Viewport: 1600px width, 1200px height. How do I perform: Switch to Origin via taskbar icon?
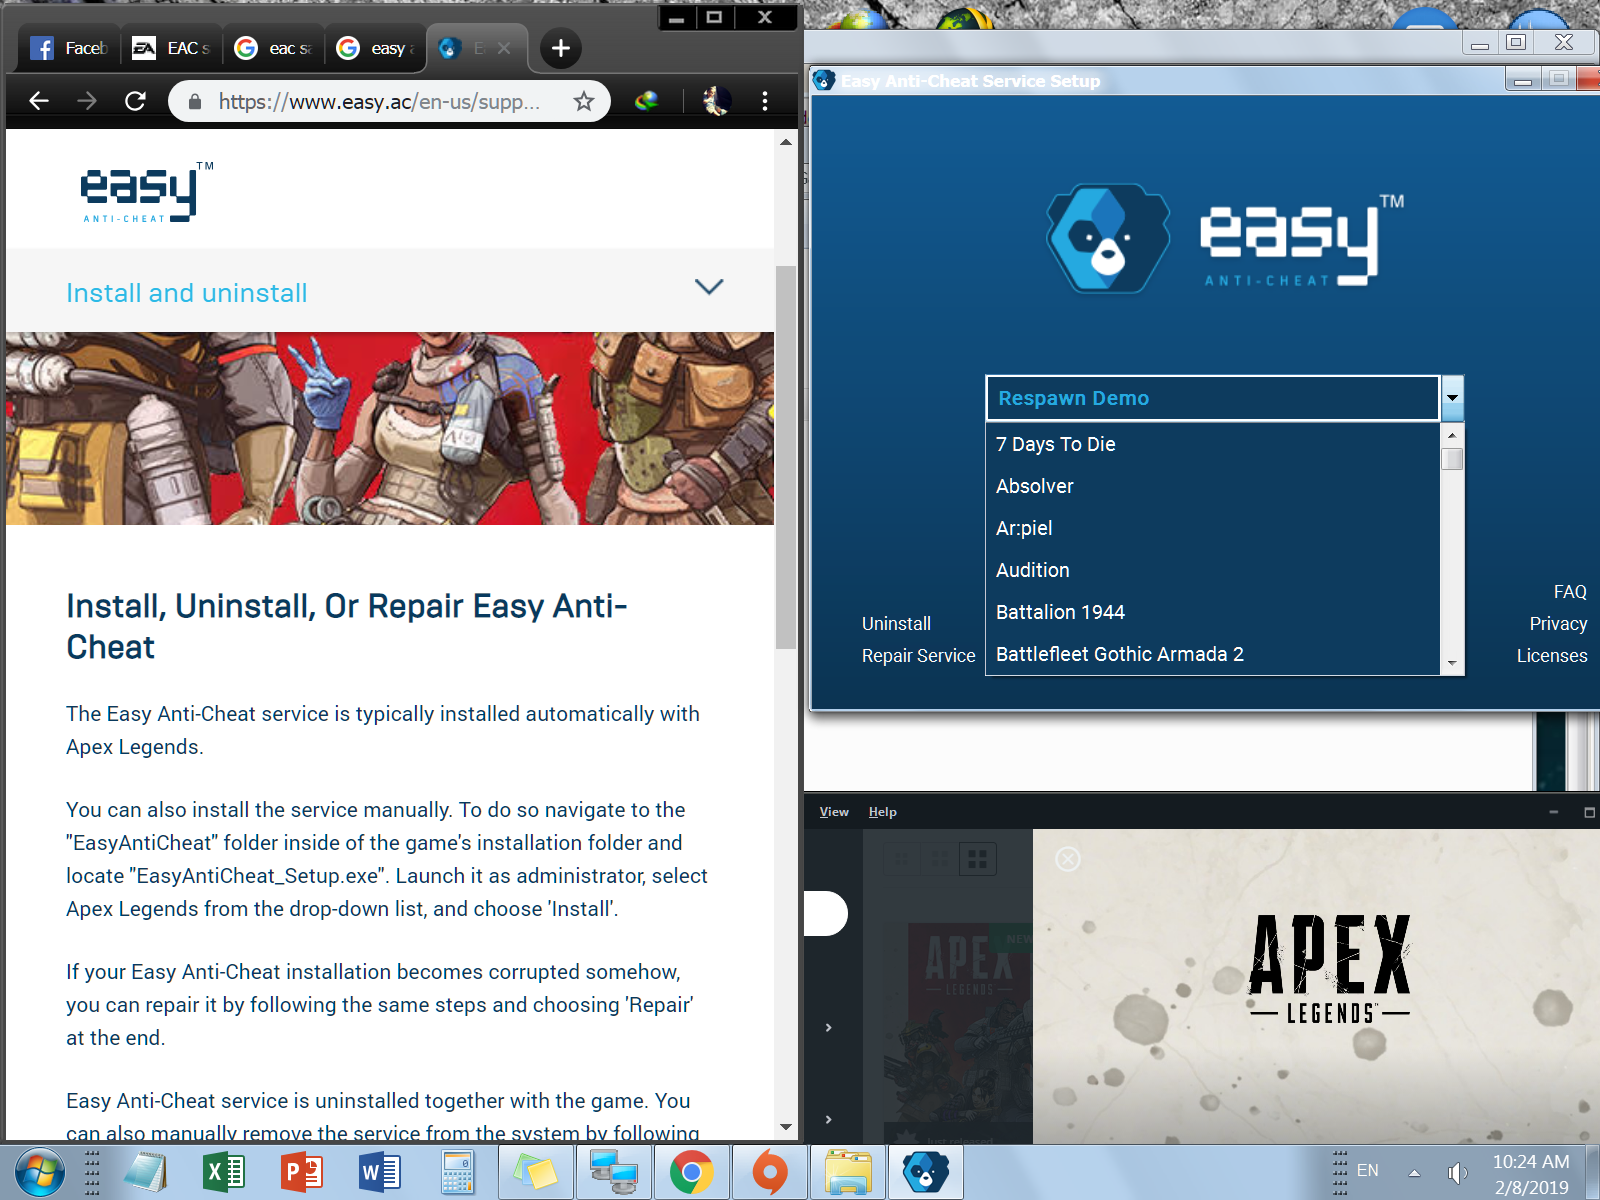coord(769,1172)
